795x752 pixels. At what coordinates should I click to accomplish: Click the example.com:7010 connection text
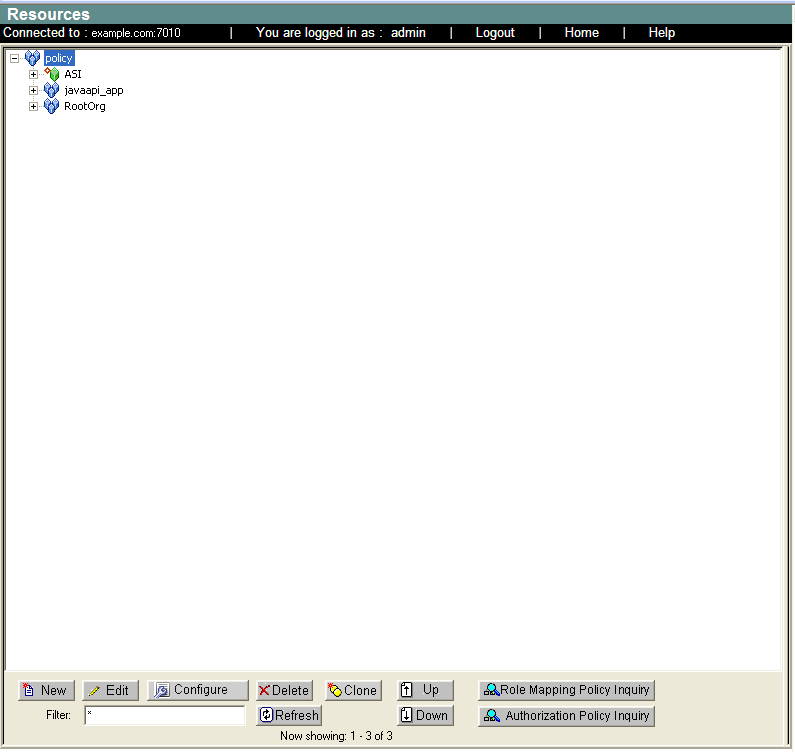tap(136, 33)
